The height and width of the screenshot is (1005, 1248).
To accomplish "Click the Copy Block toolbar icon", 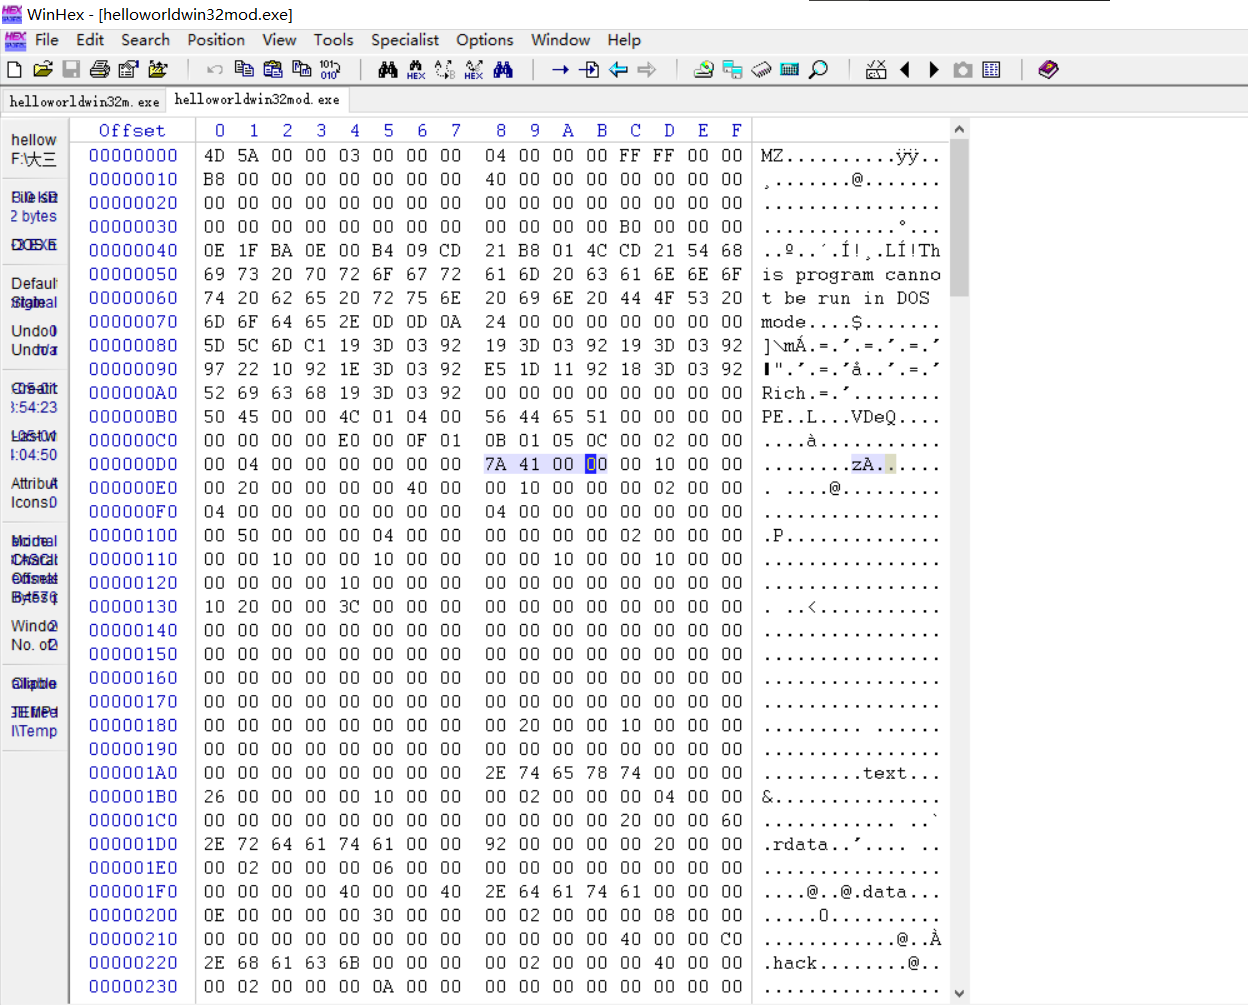I will [243, 69].
